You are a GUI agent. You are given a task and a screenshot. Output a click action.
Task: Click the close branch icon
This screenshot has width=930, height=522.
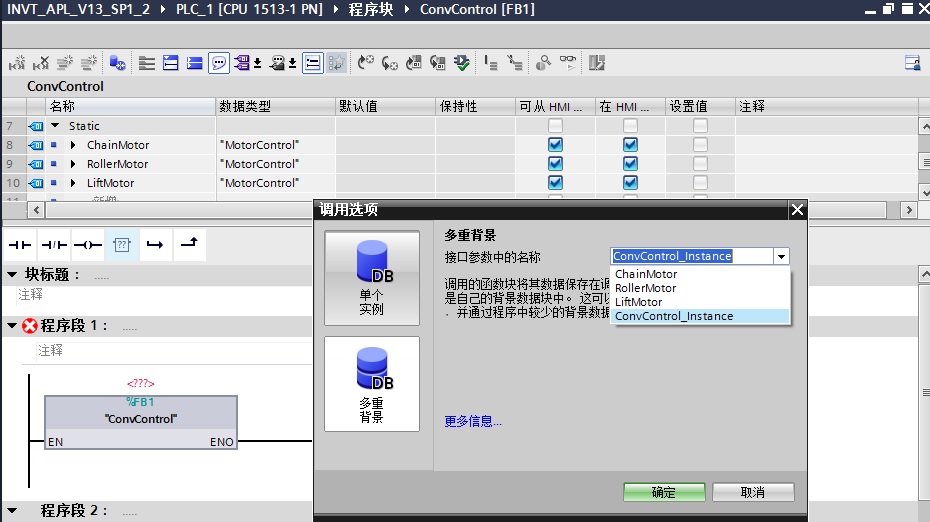188,244
